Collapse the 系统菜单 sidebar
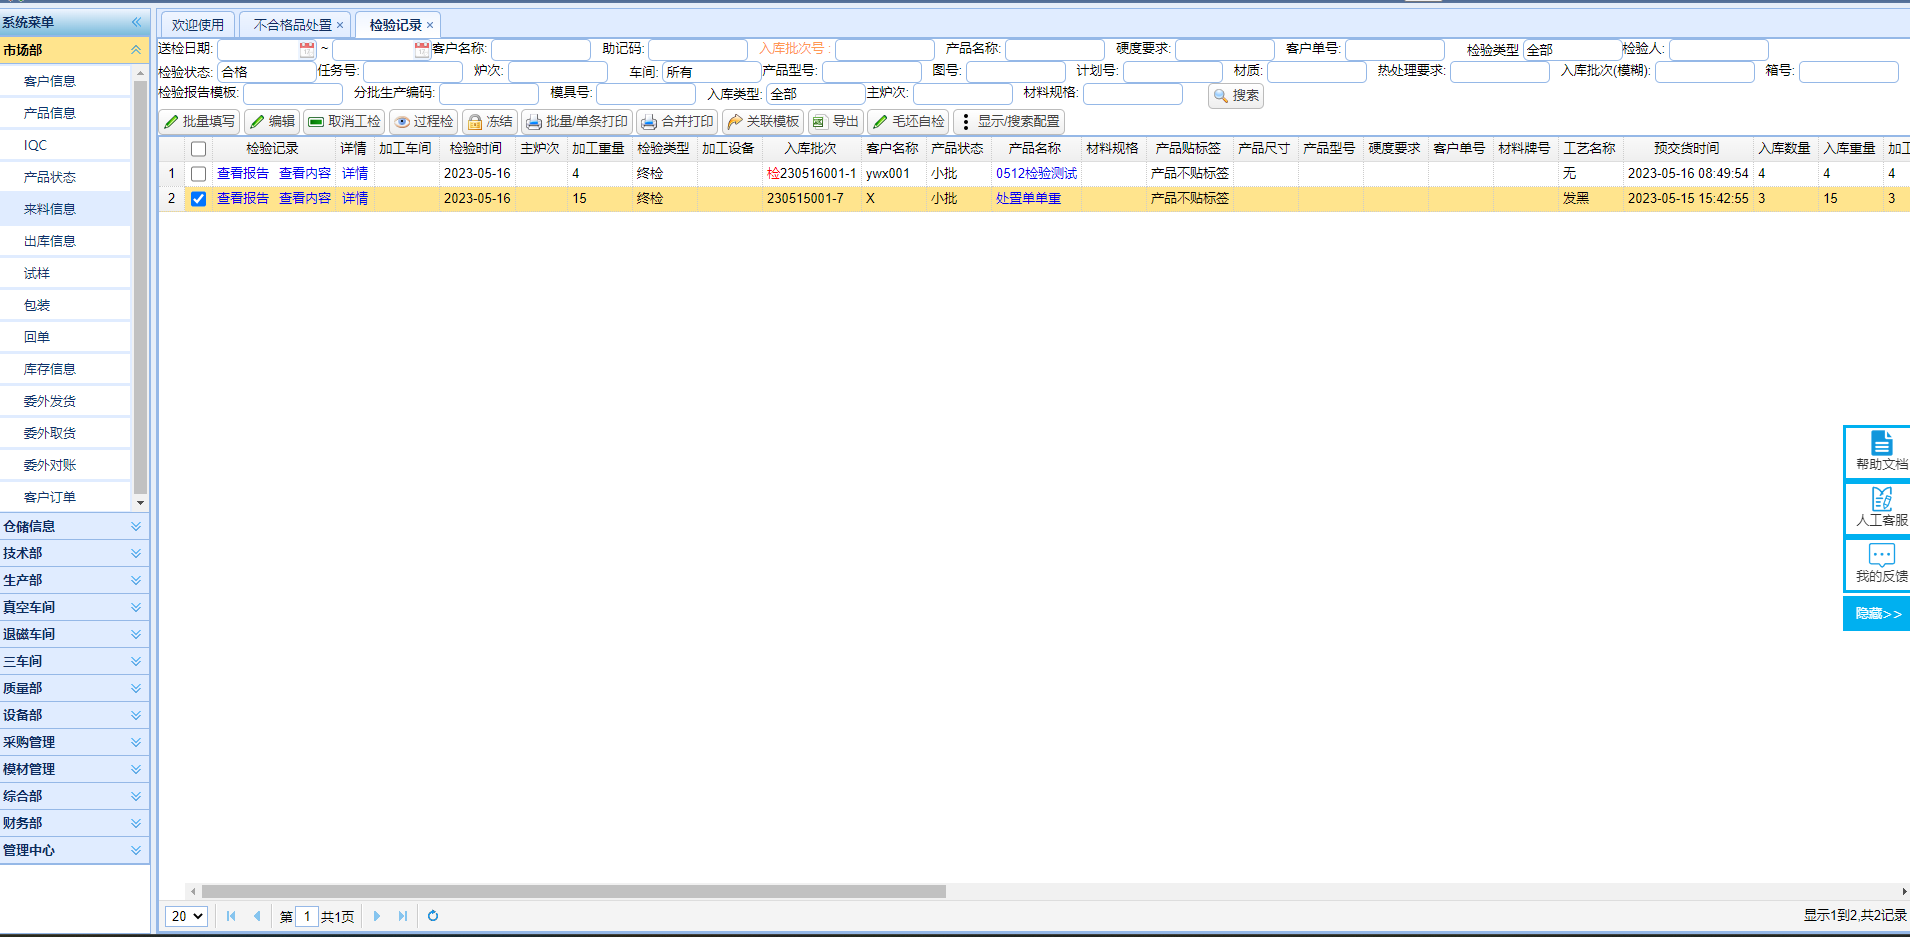The image size is (1910, 937). (136, 22)
